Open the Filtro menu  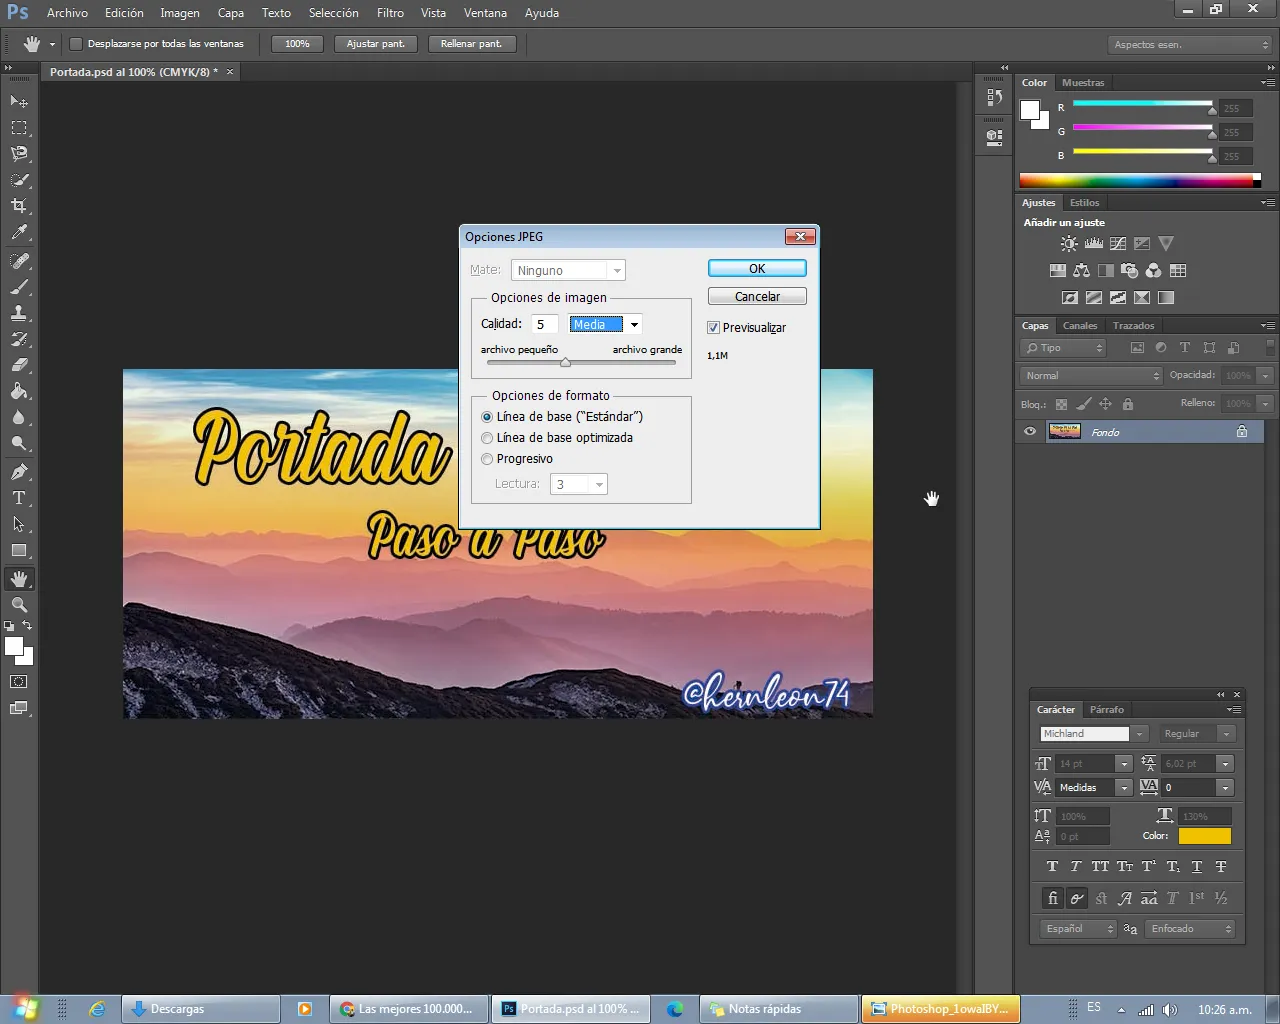[x=390, y=13]
